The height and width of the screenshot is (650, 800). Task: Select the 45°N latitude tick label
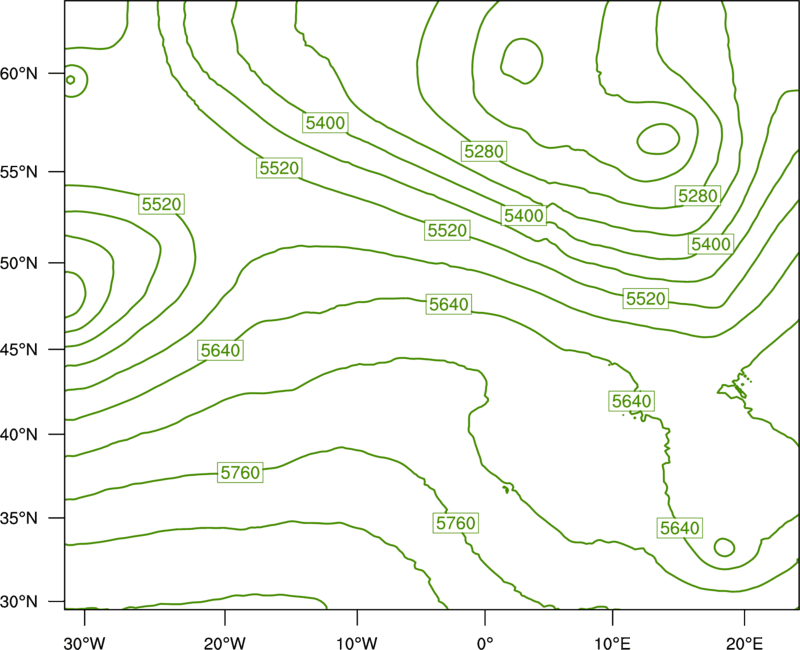coord(19,349)
